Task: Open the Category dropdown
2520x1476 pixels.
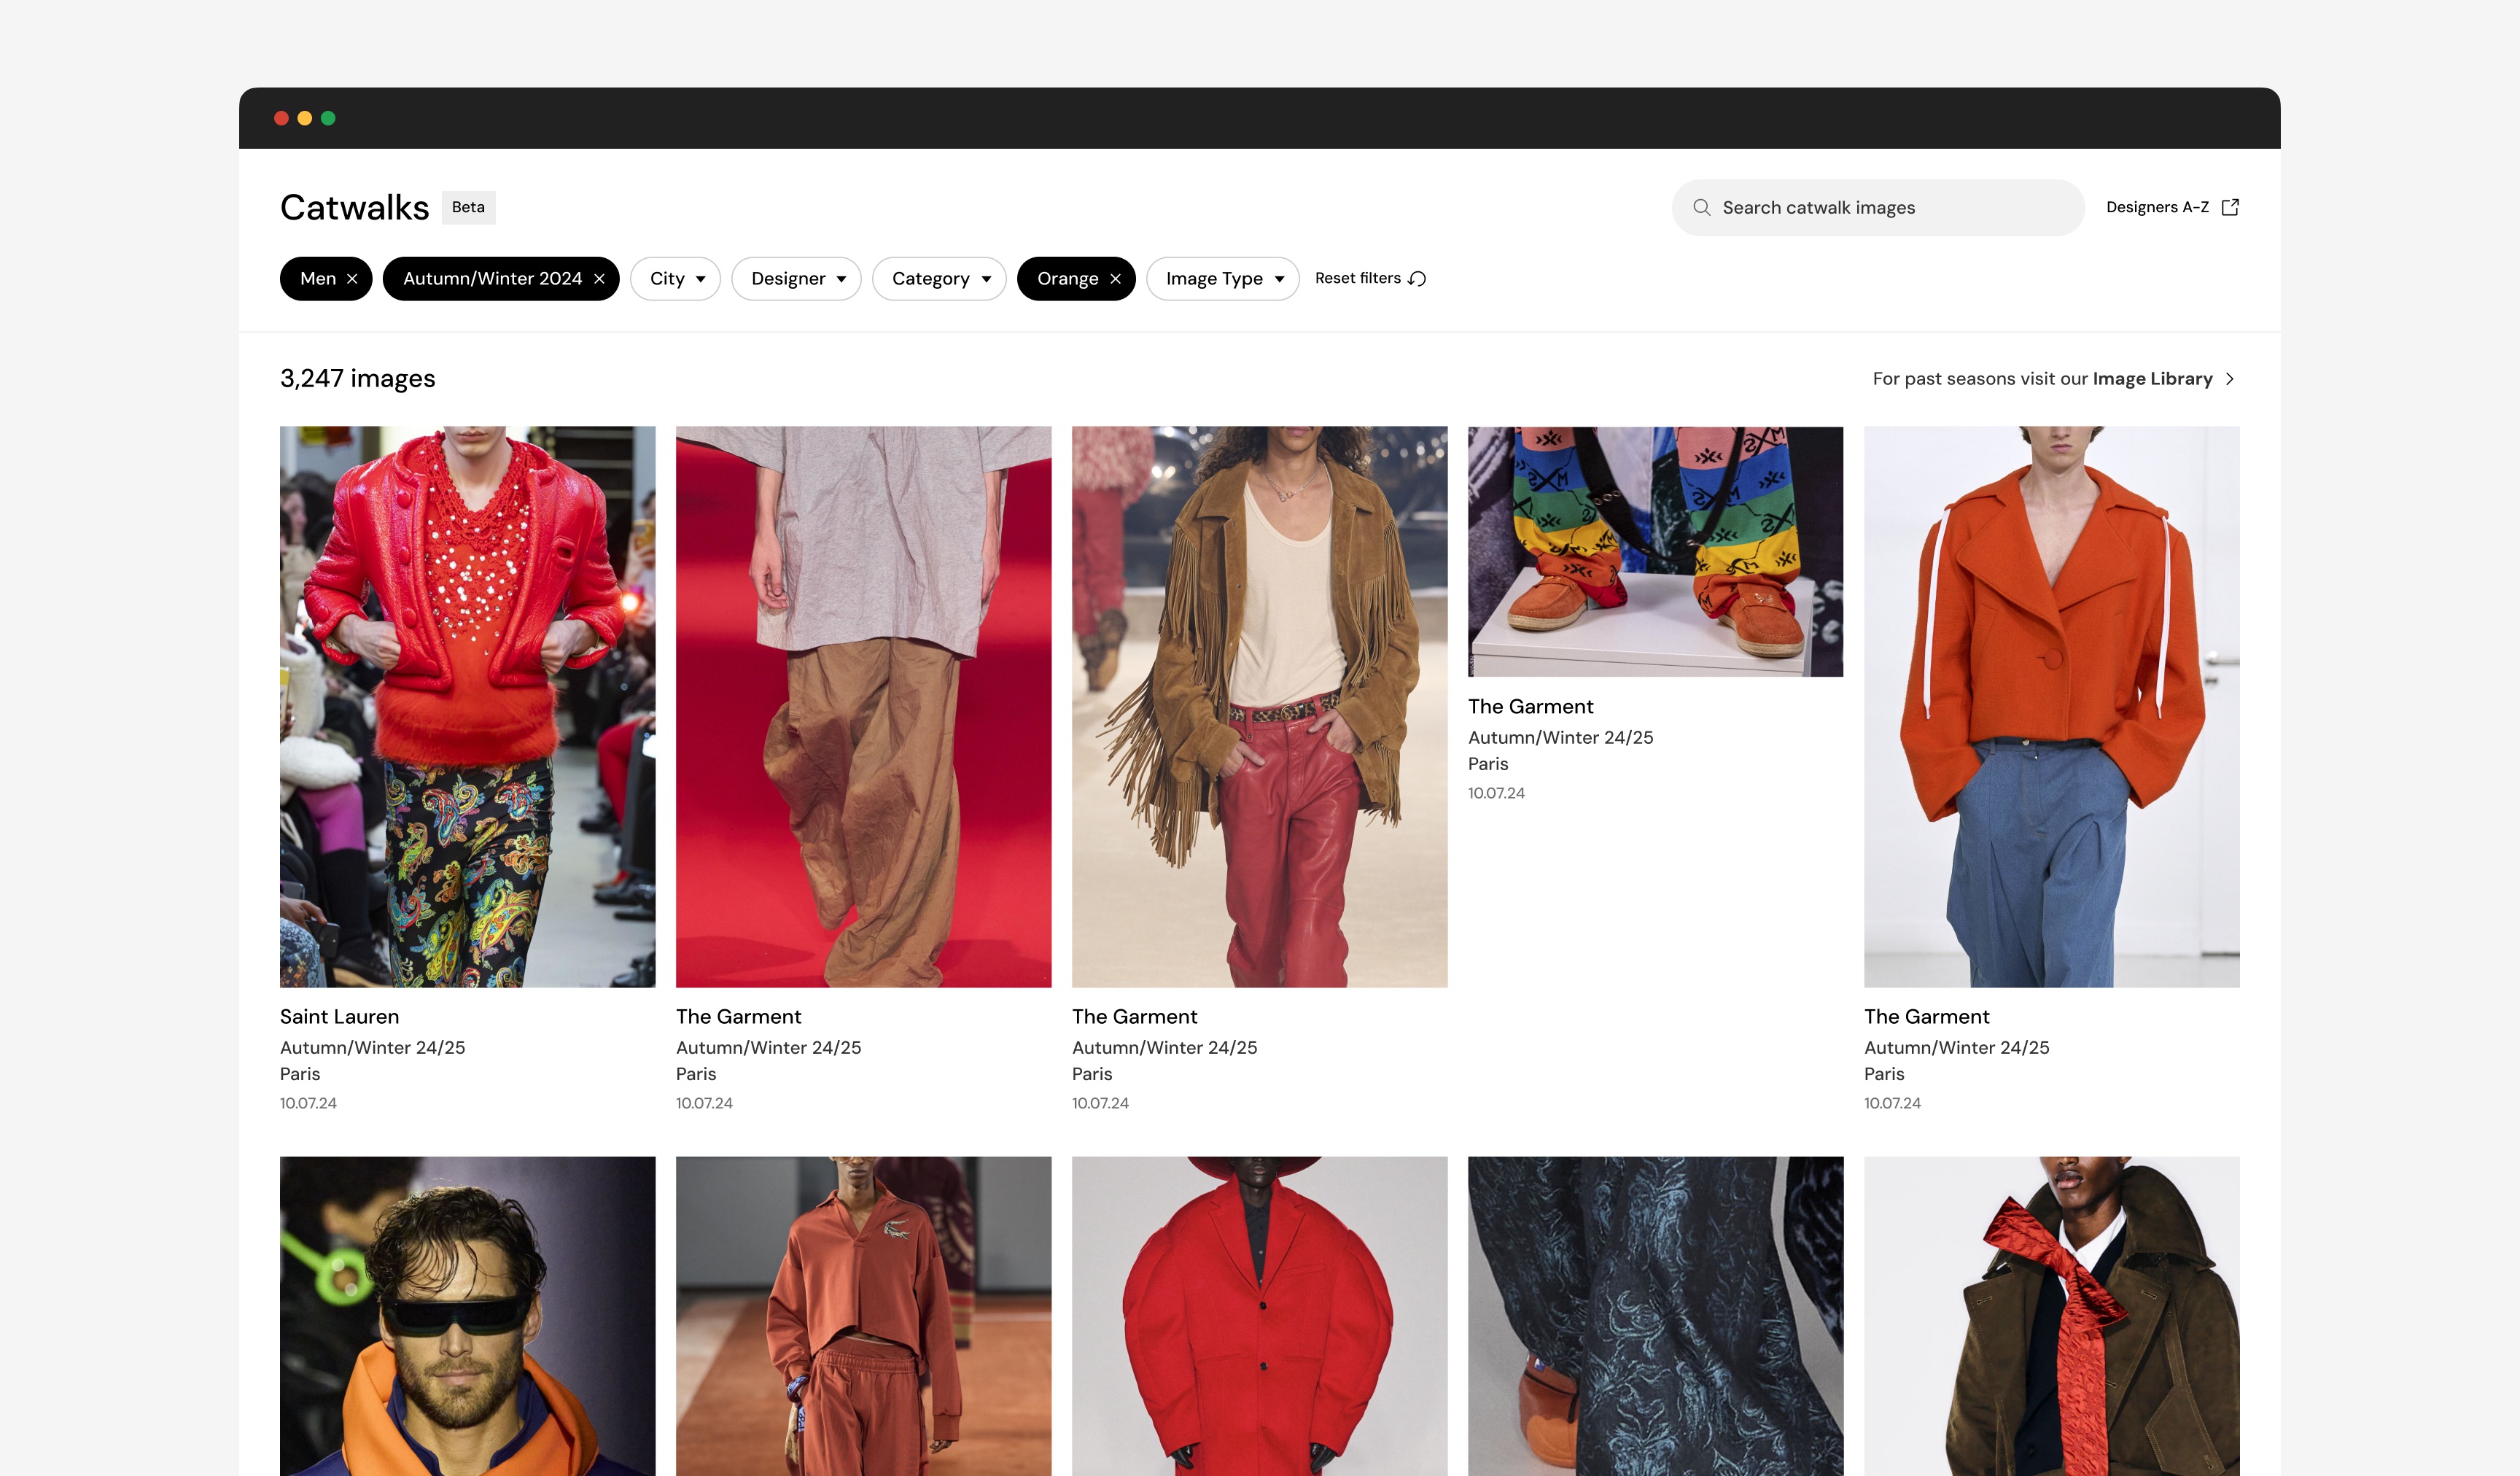Action: click(x=939, y=279)
